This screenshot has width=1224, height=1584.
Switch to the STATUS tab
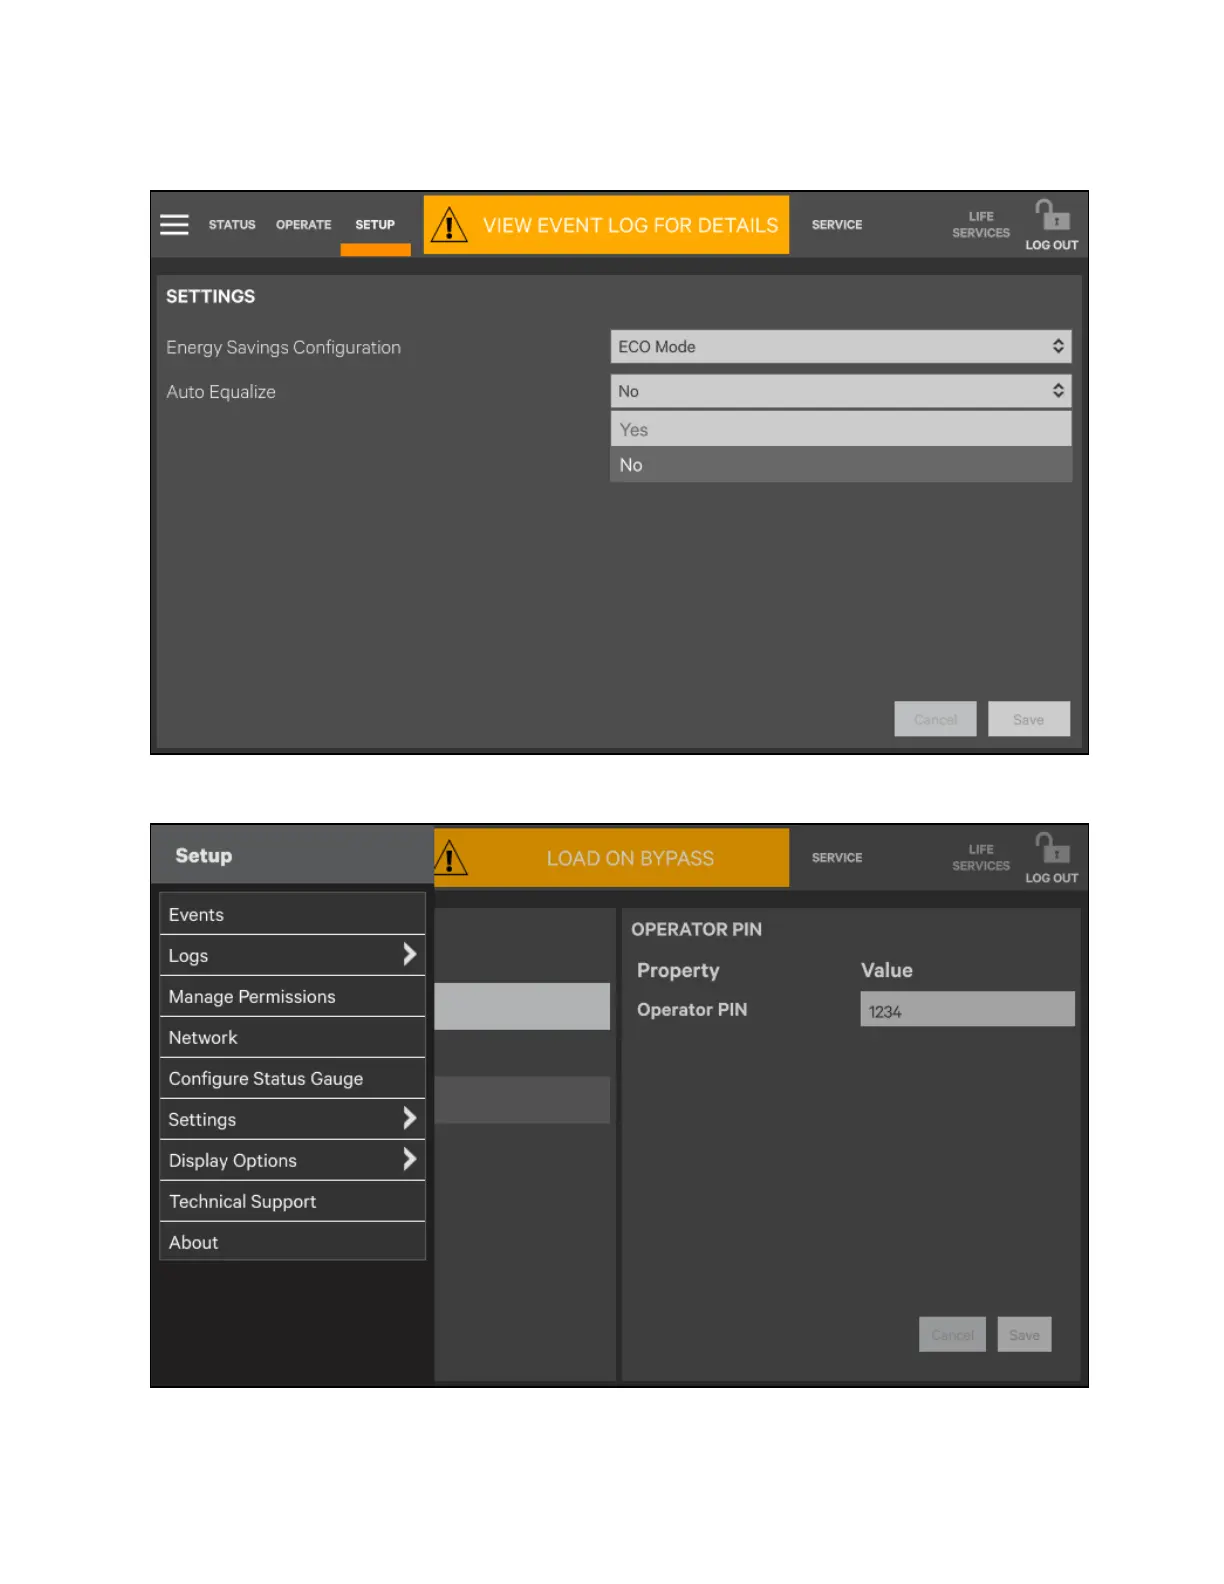click(x=232, y=225)
